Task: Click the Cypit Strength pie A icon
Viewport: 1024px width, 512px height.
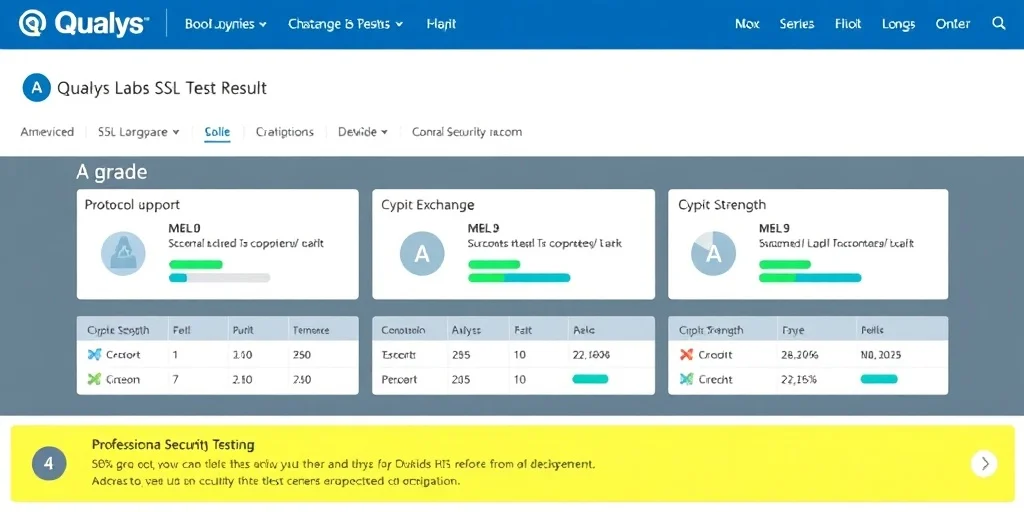Action: (713, 253)
